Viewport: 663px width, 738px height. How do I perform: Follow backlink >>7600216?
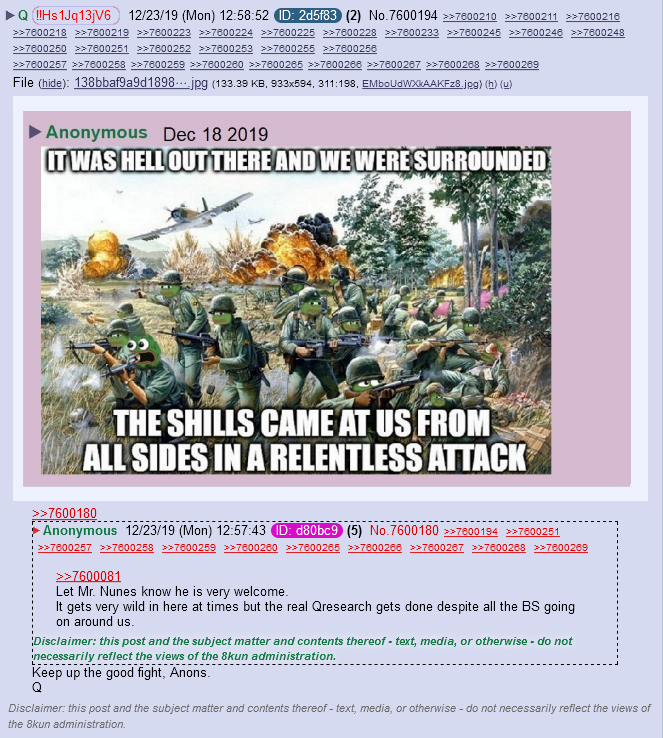(592, 17)
